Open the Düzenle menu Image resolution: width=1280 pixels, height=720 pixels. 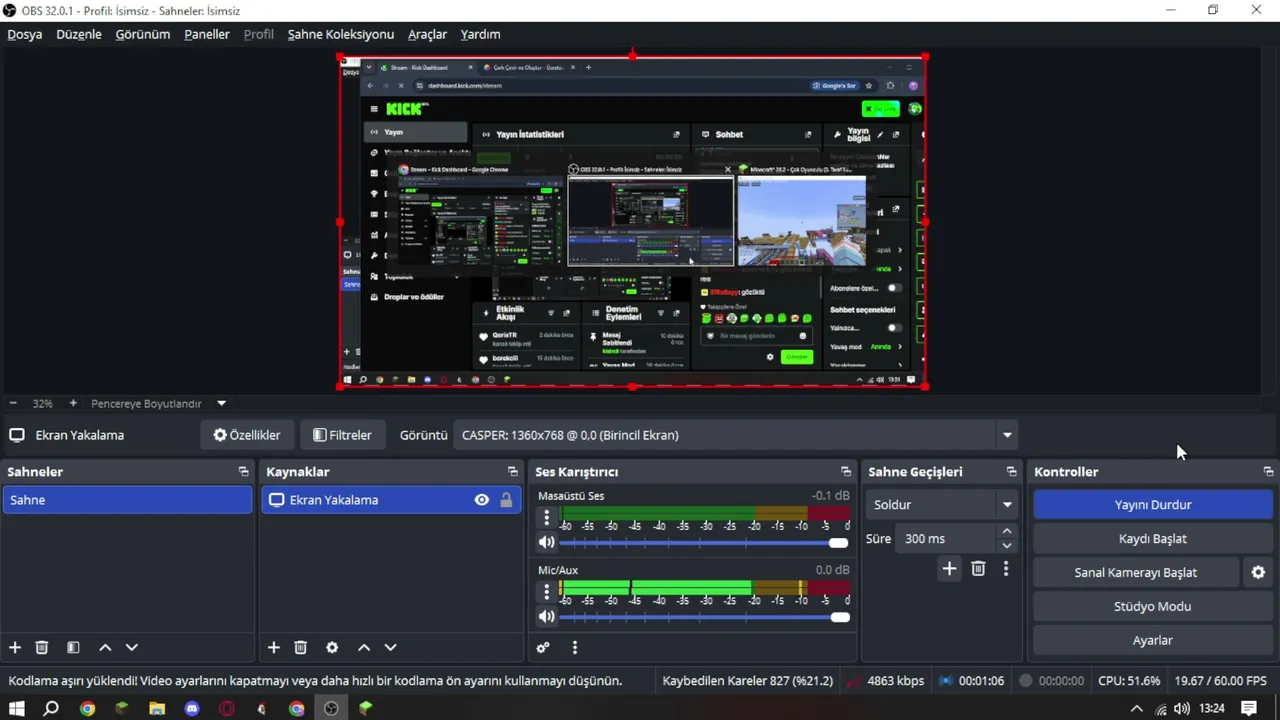pos(79,34)
